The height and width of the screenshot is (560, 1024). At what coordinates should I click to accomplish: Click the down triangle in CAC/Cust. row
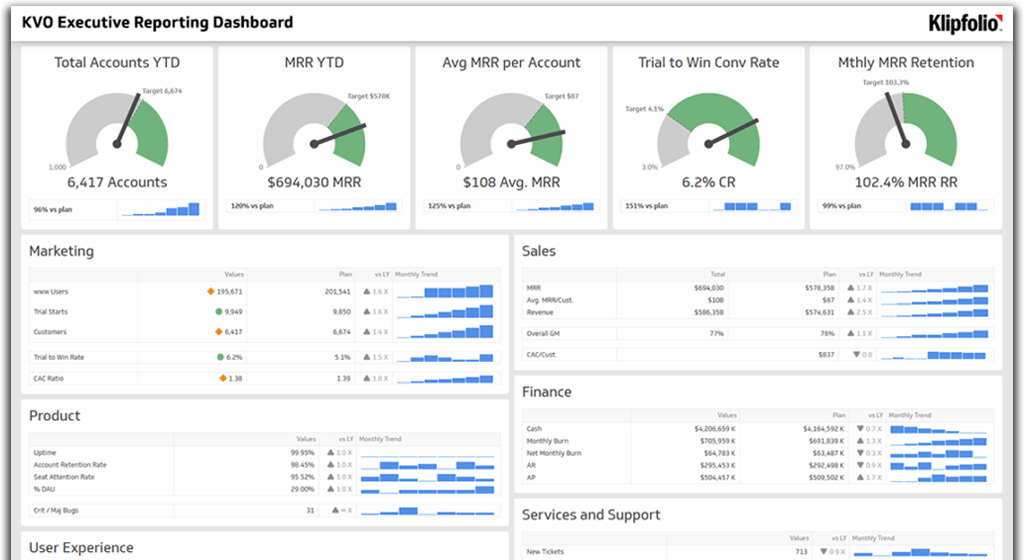[x=857, y=354]
